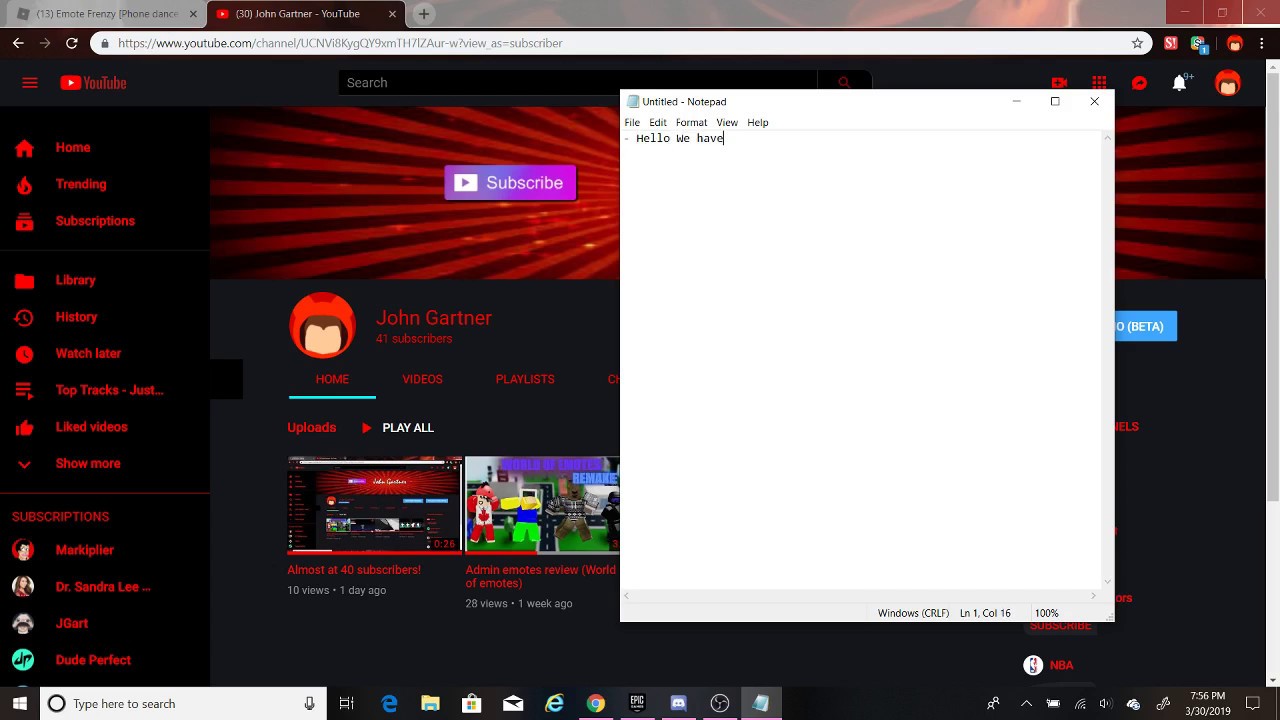Click the red S! browser extension icon
The height and width of the screenshot is (720, 1280).
pyautogui.click(x=1171, y=43)
